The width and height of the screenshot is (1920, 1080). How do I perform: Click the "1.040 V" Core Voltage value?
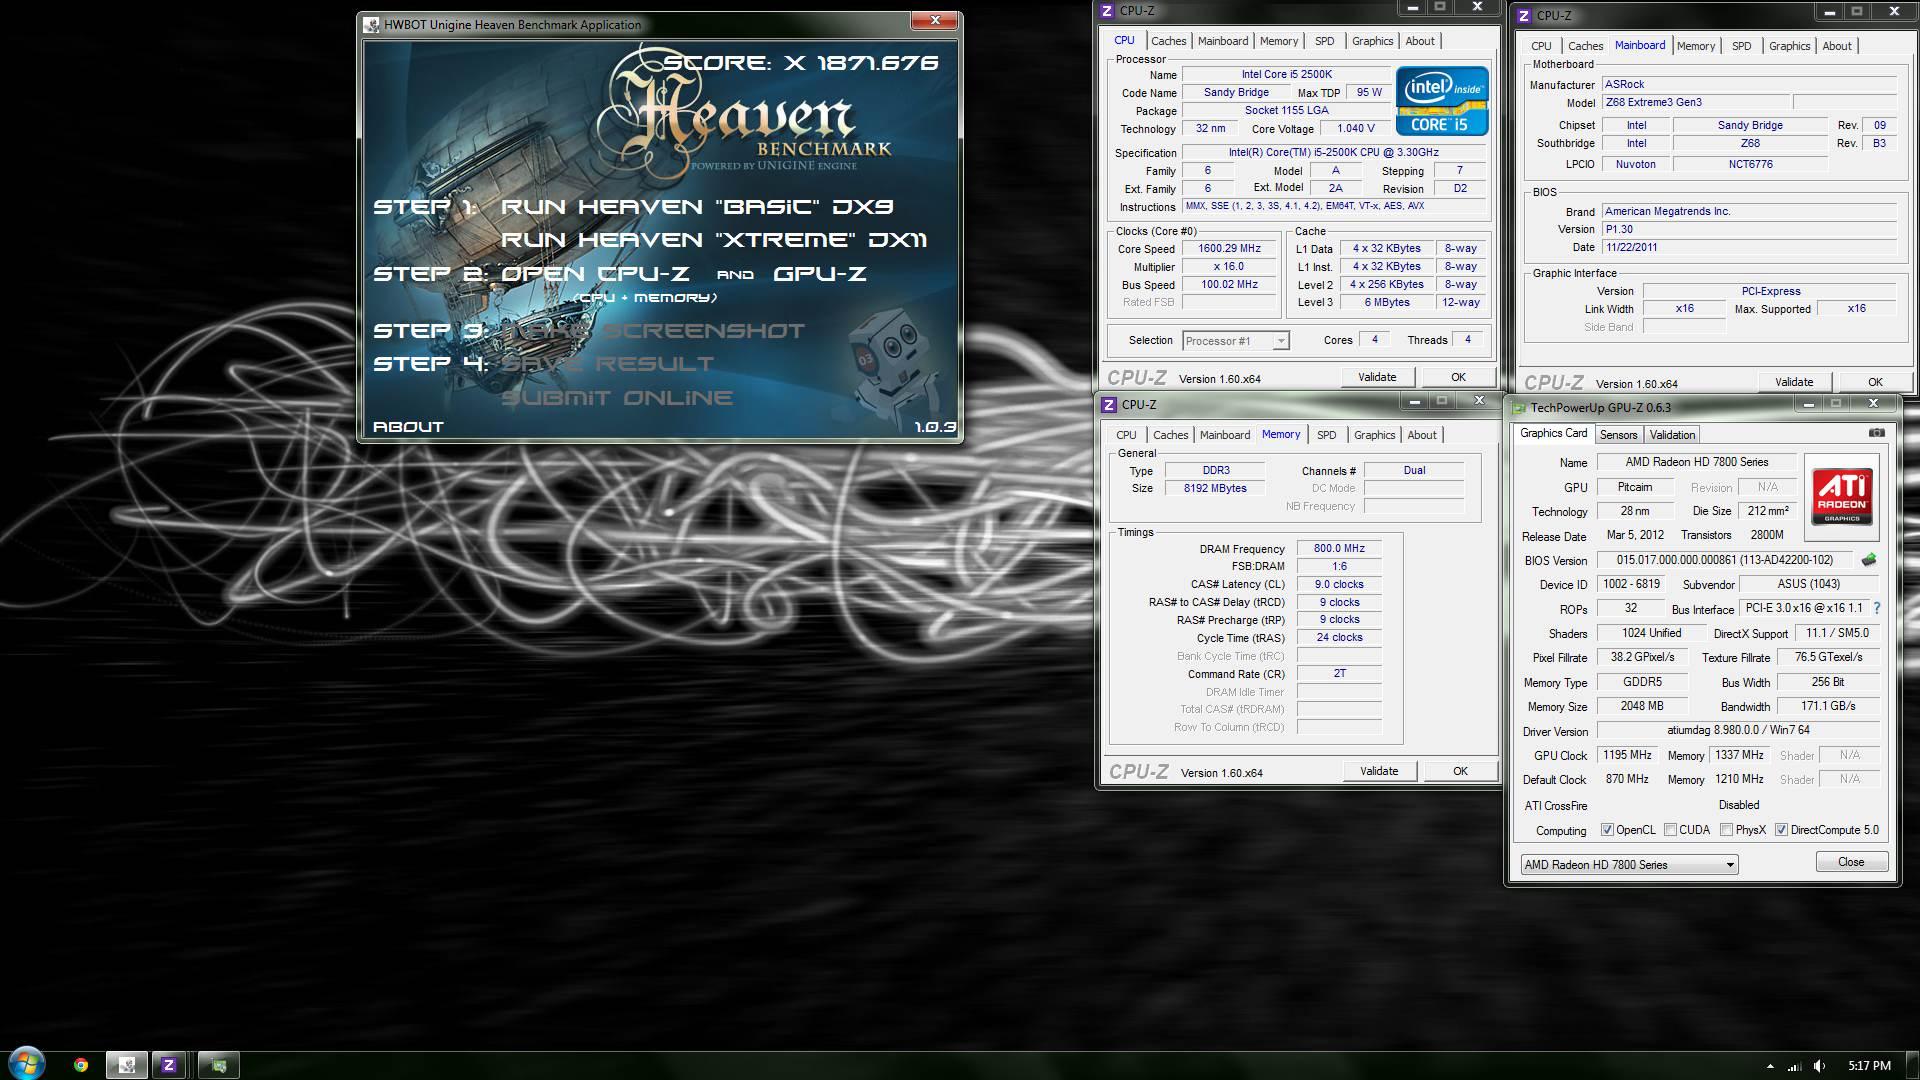1355,129
